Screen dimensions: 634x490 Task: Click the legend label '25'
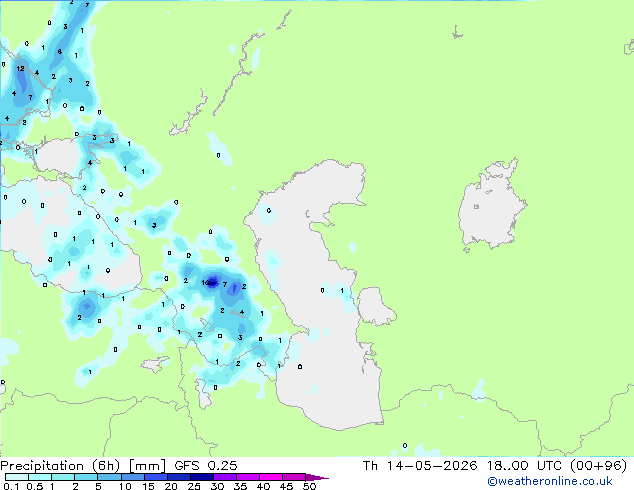coord(194,486)
